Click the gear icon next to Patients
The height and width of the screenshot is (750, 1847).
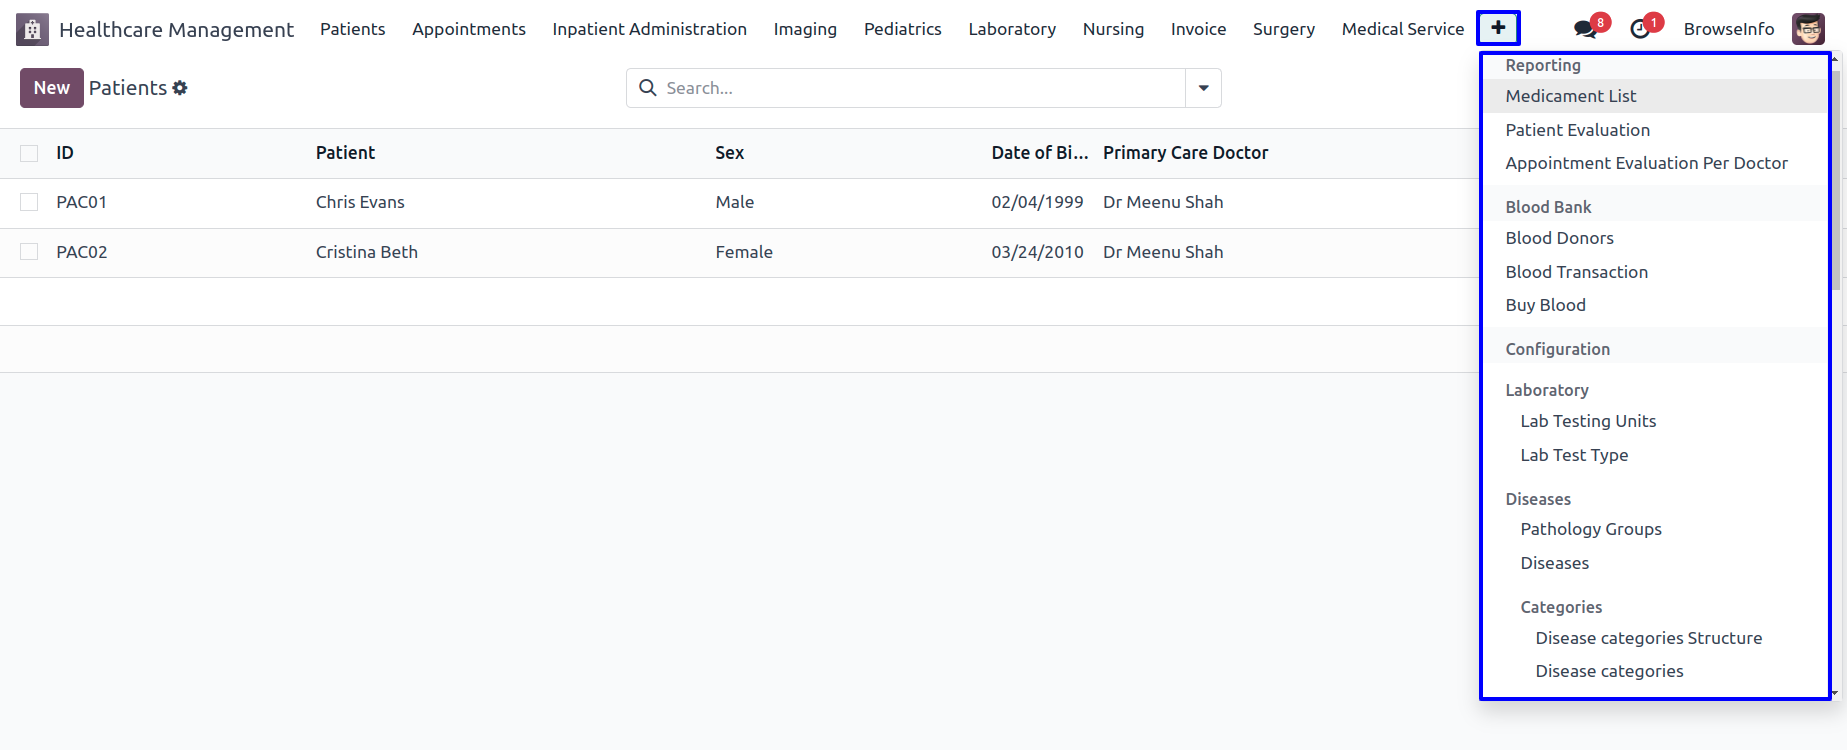[x=180, y=88]
